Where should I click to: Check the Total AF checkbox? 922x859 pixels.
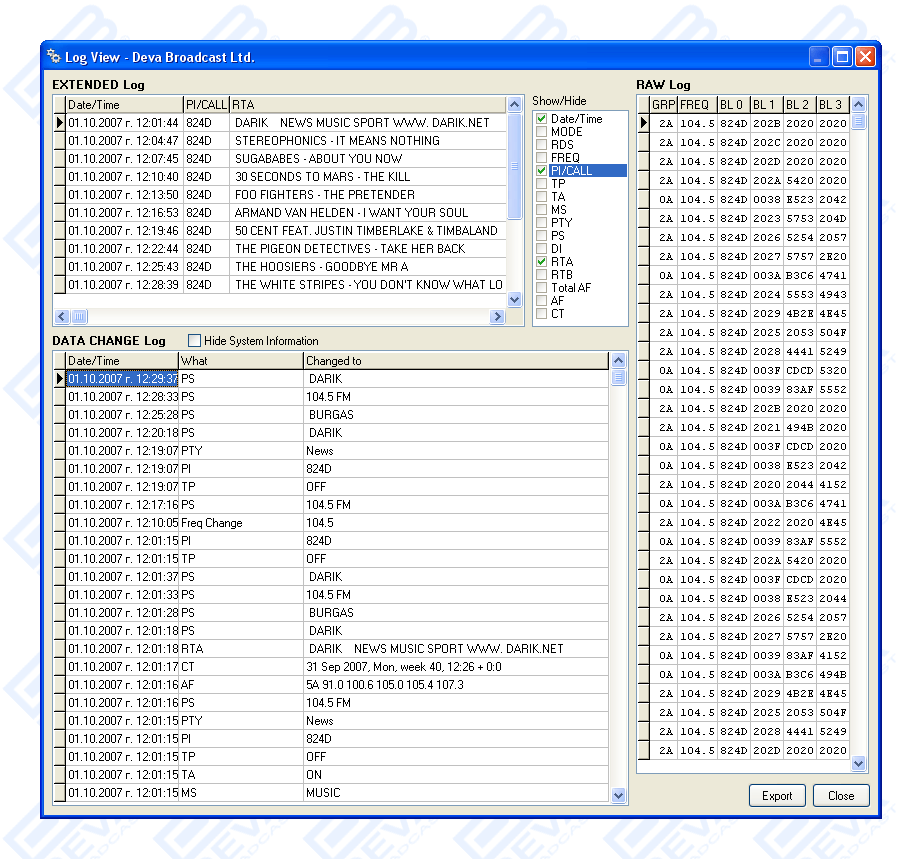[x=542, y=288]
